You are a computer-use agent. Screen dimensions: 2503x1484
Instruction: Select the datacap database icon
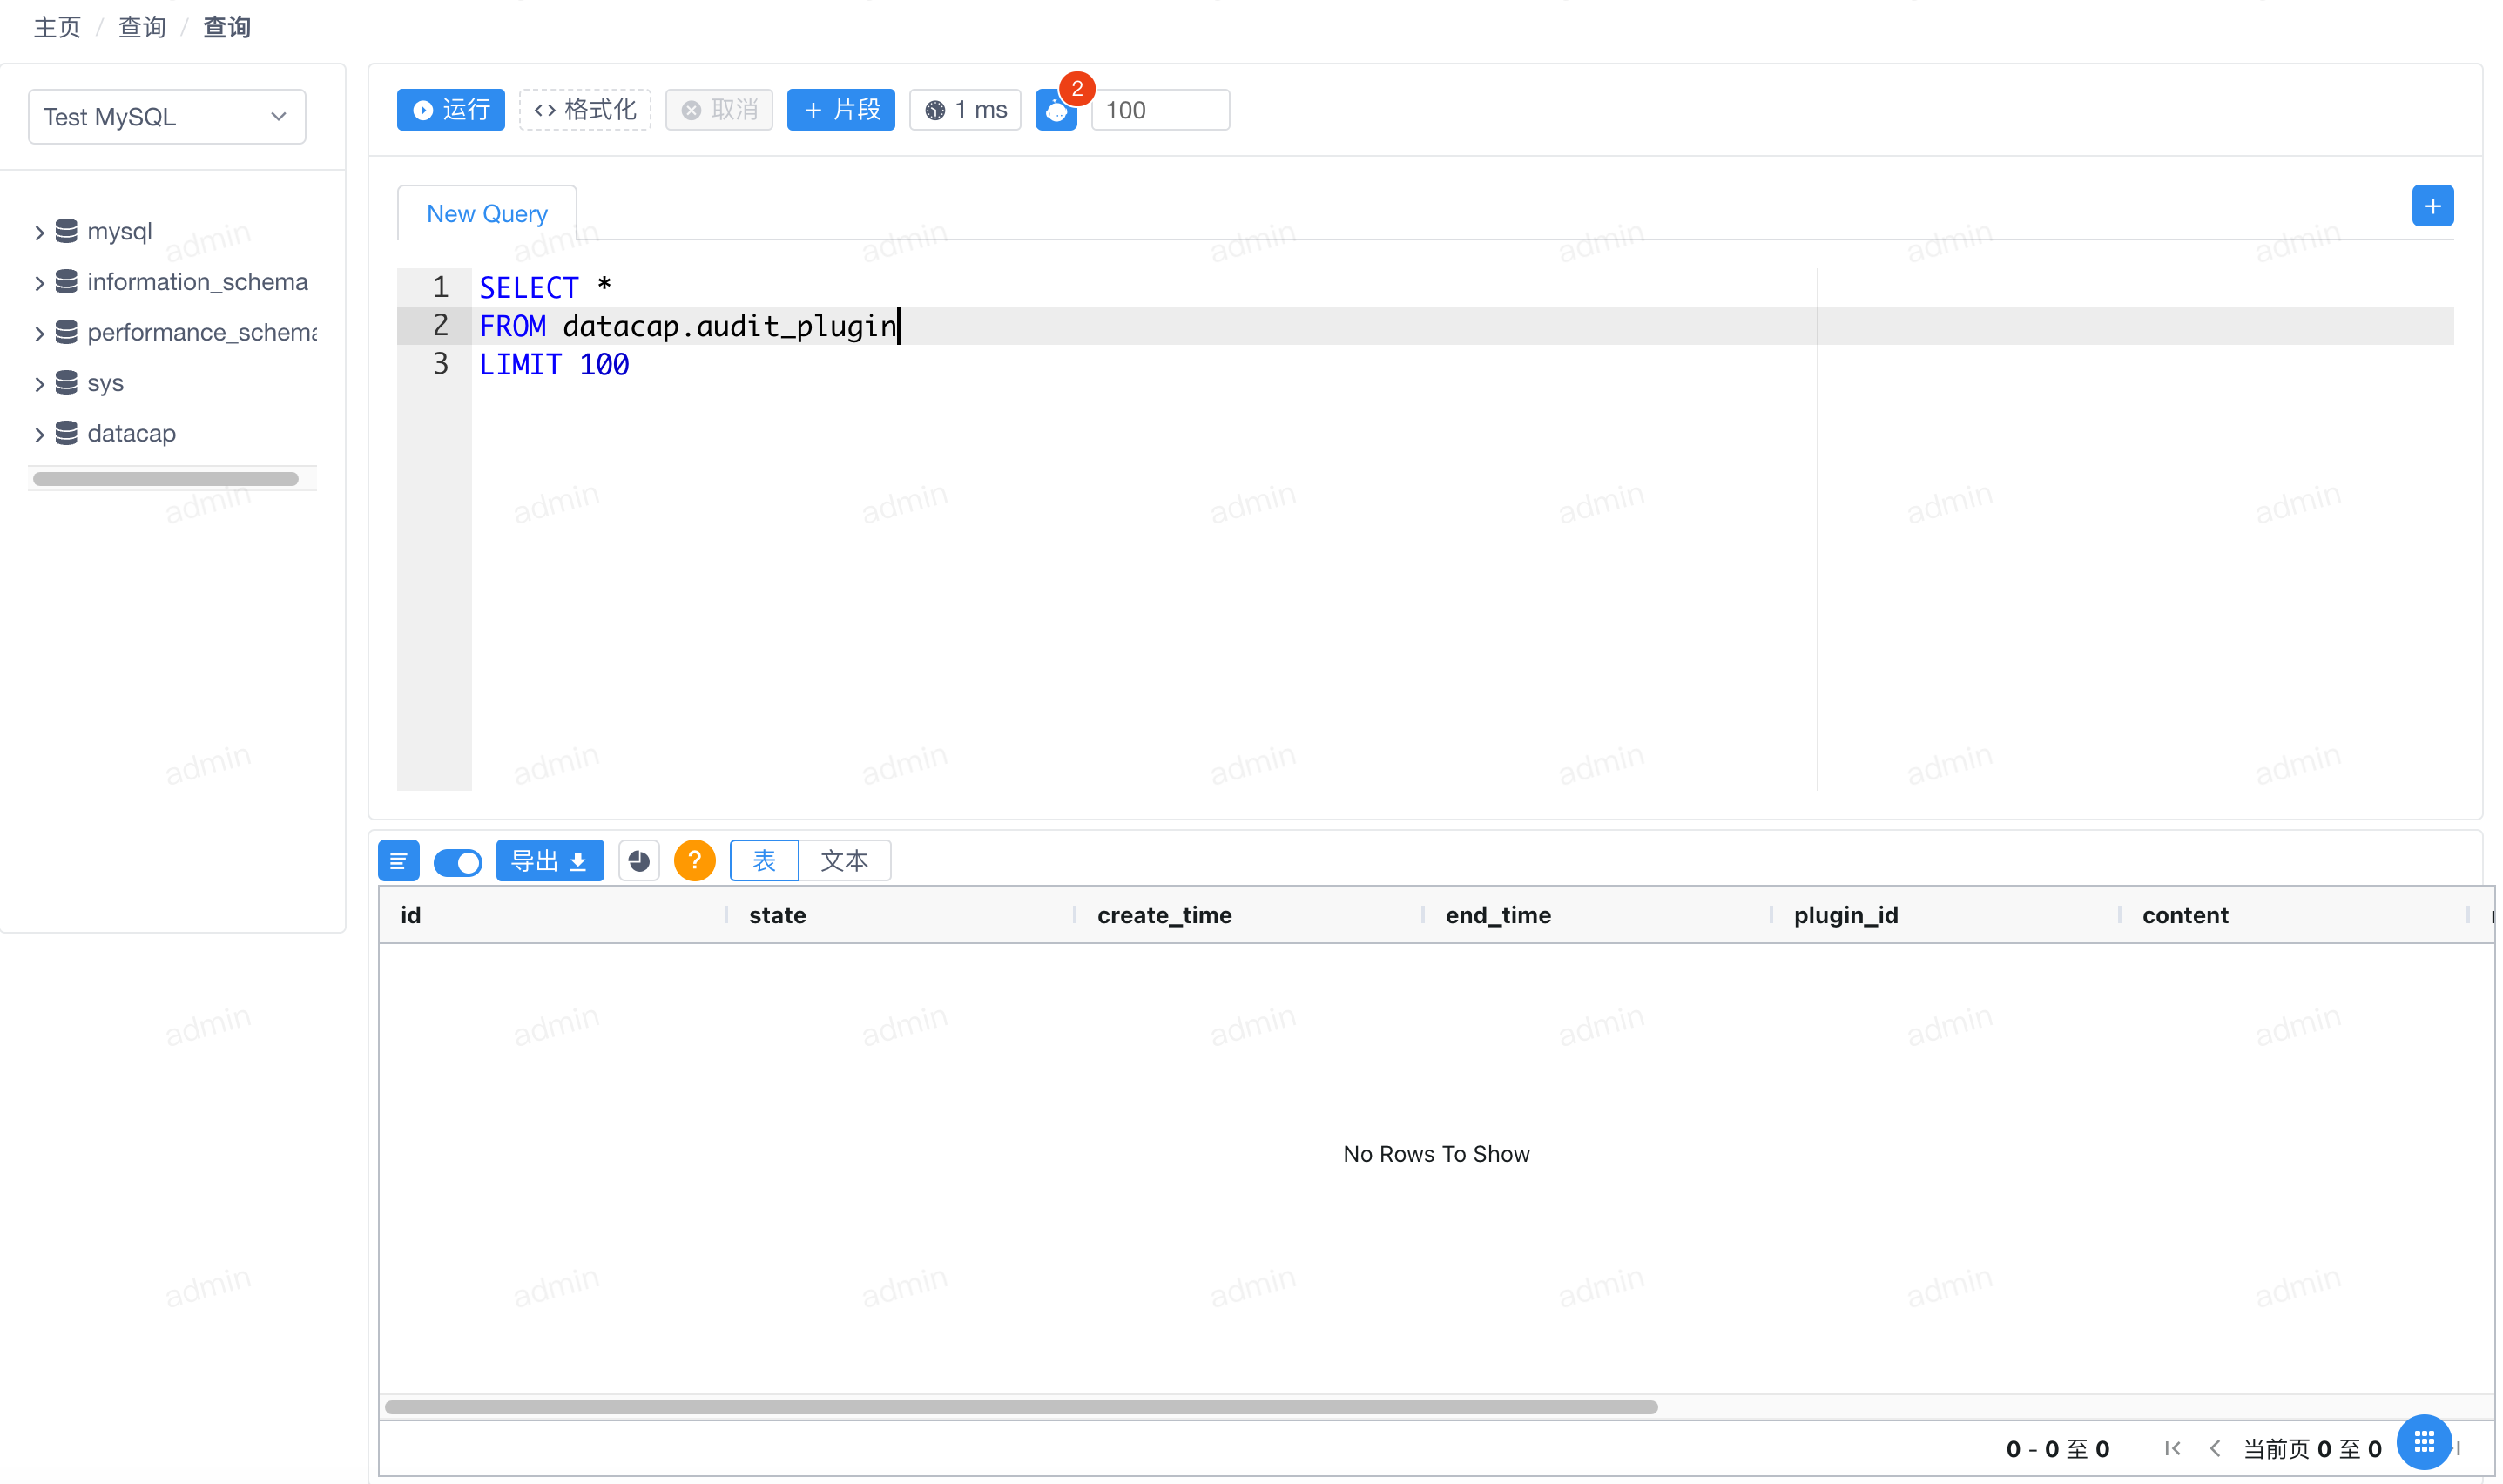[x=66, y=433]
